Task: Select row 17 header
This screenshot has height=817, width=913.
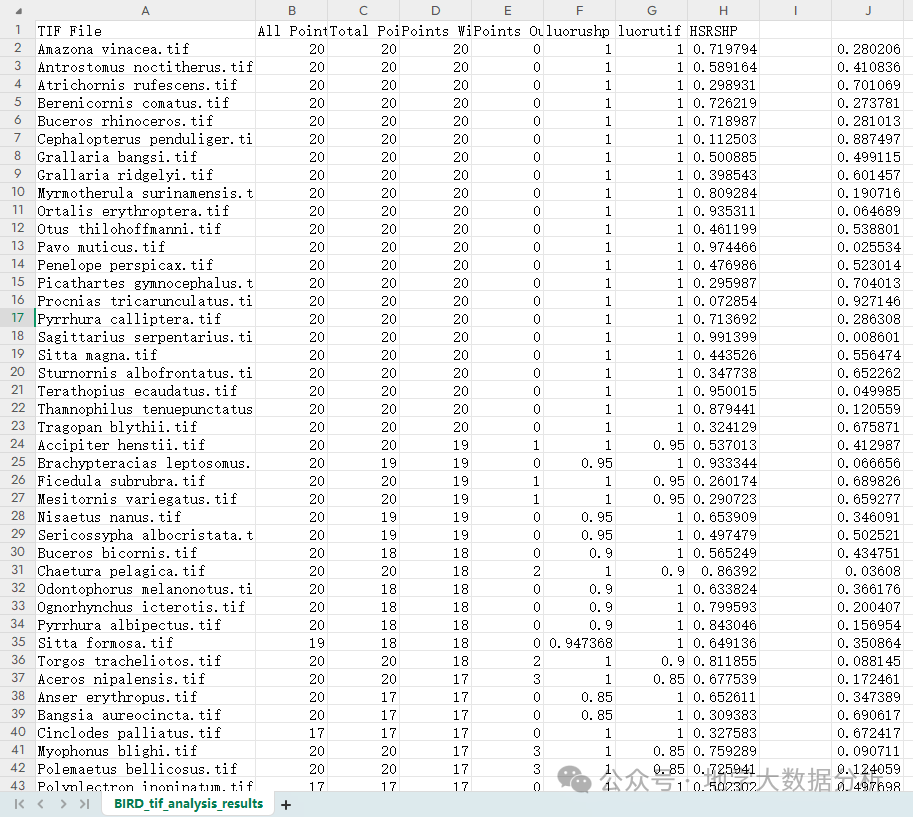Action: (17, 319)
